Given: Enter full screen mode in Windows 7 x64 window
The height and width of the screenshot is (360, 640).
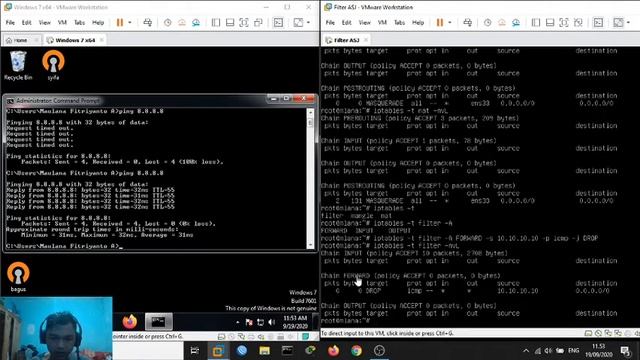Looking at the screenshot, I should click(x=244, y=22).
